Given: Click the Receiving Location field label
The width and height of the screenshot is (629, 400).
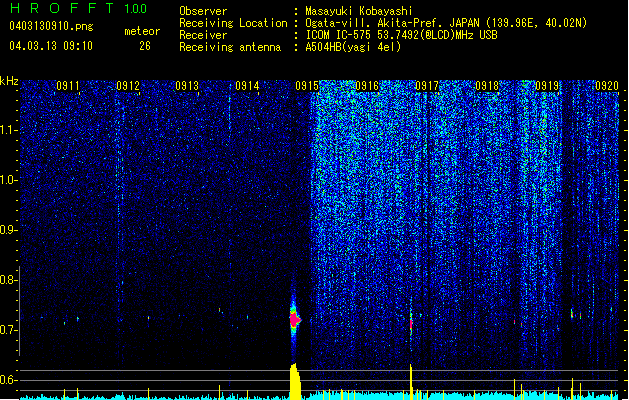Looking at the screenshot, I should pyautogui.click(x=233, y=23).
